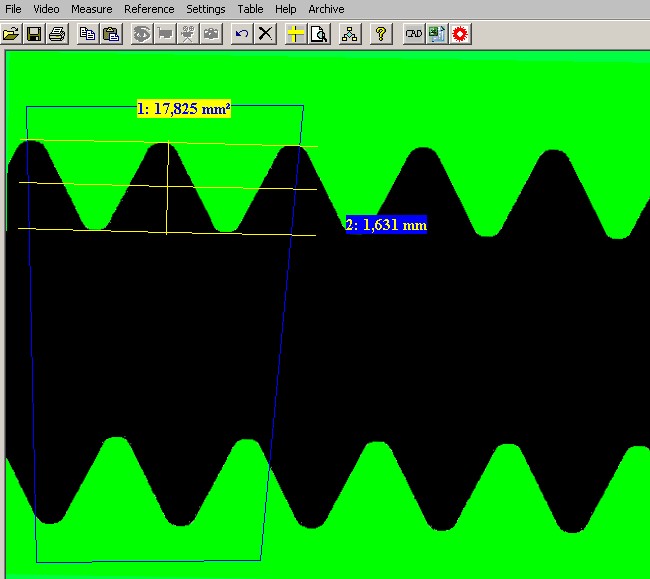Image resolution: width=650 pixels, height=579 pixels.
Task: Click the hierarchy tree diagram icon
Action: [349, 34]
